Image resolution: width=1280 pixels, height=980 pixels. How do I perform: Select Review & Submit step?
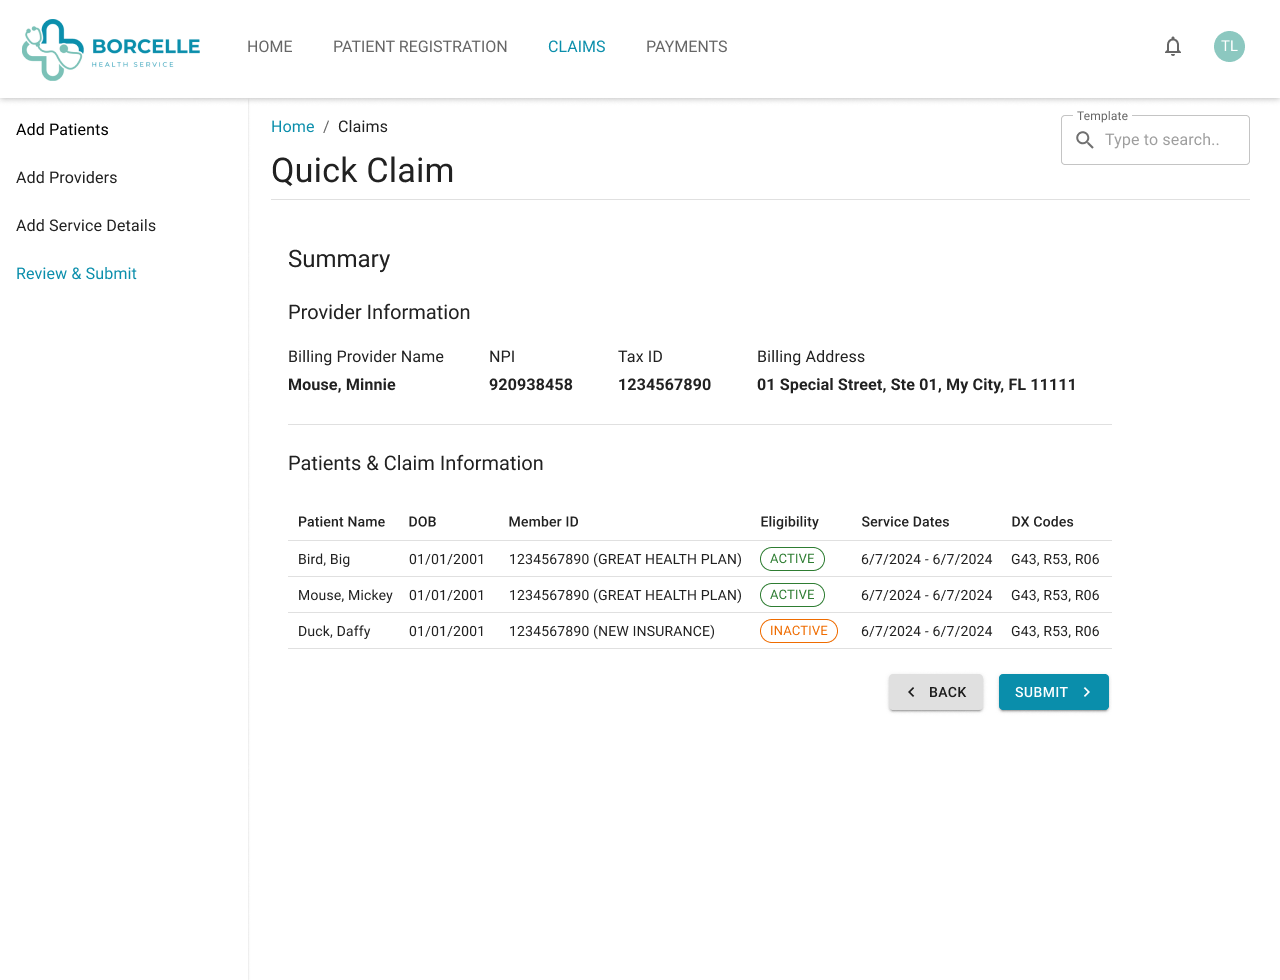tap(76, 274)
